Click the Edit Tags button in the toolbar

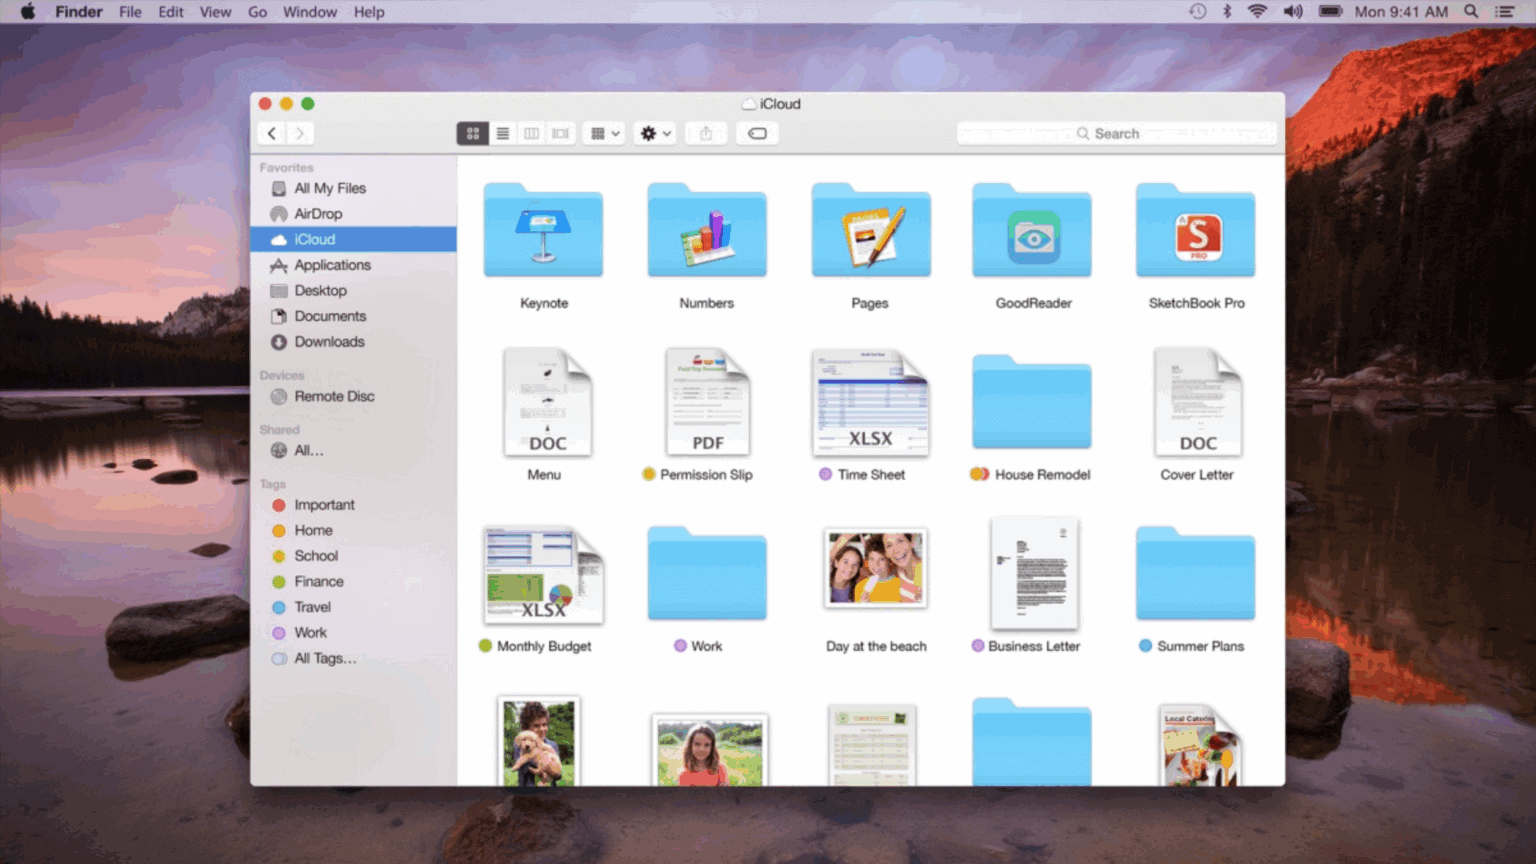pyautogui.click(x=757, y=133)
